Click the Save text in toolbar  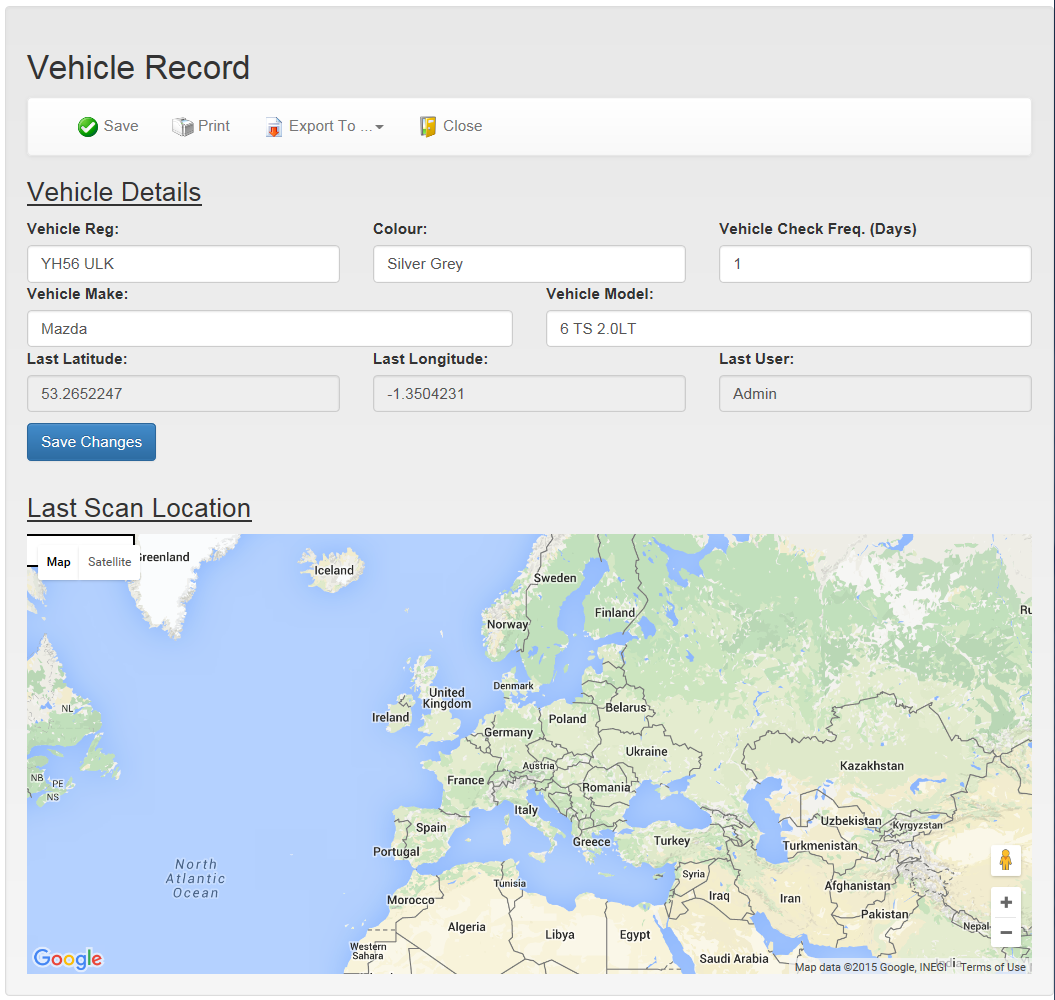121,126
